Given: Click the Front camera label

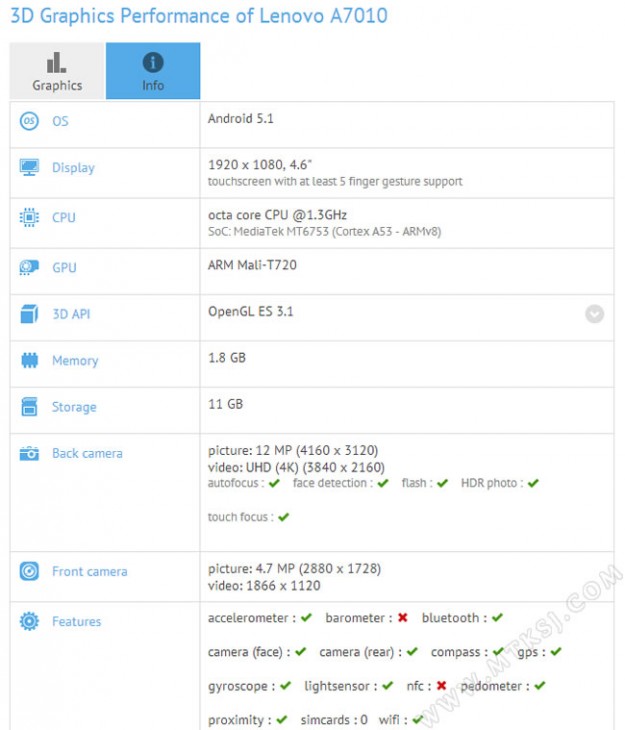Looking at the screenshot, I should pyautogui.click(x=89, y=572).
